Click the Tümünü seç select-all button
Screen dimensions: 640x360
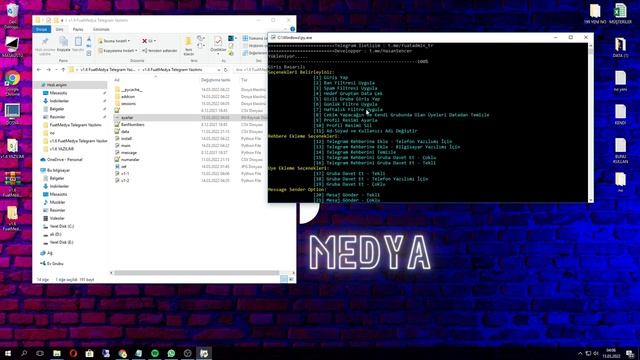[255, 38]
